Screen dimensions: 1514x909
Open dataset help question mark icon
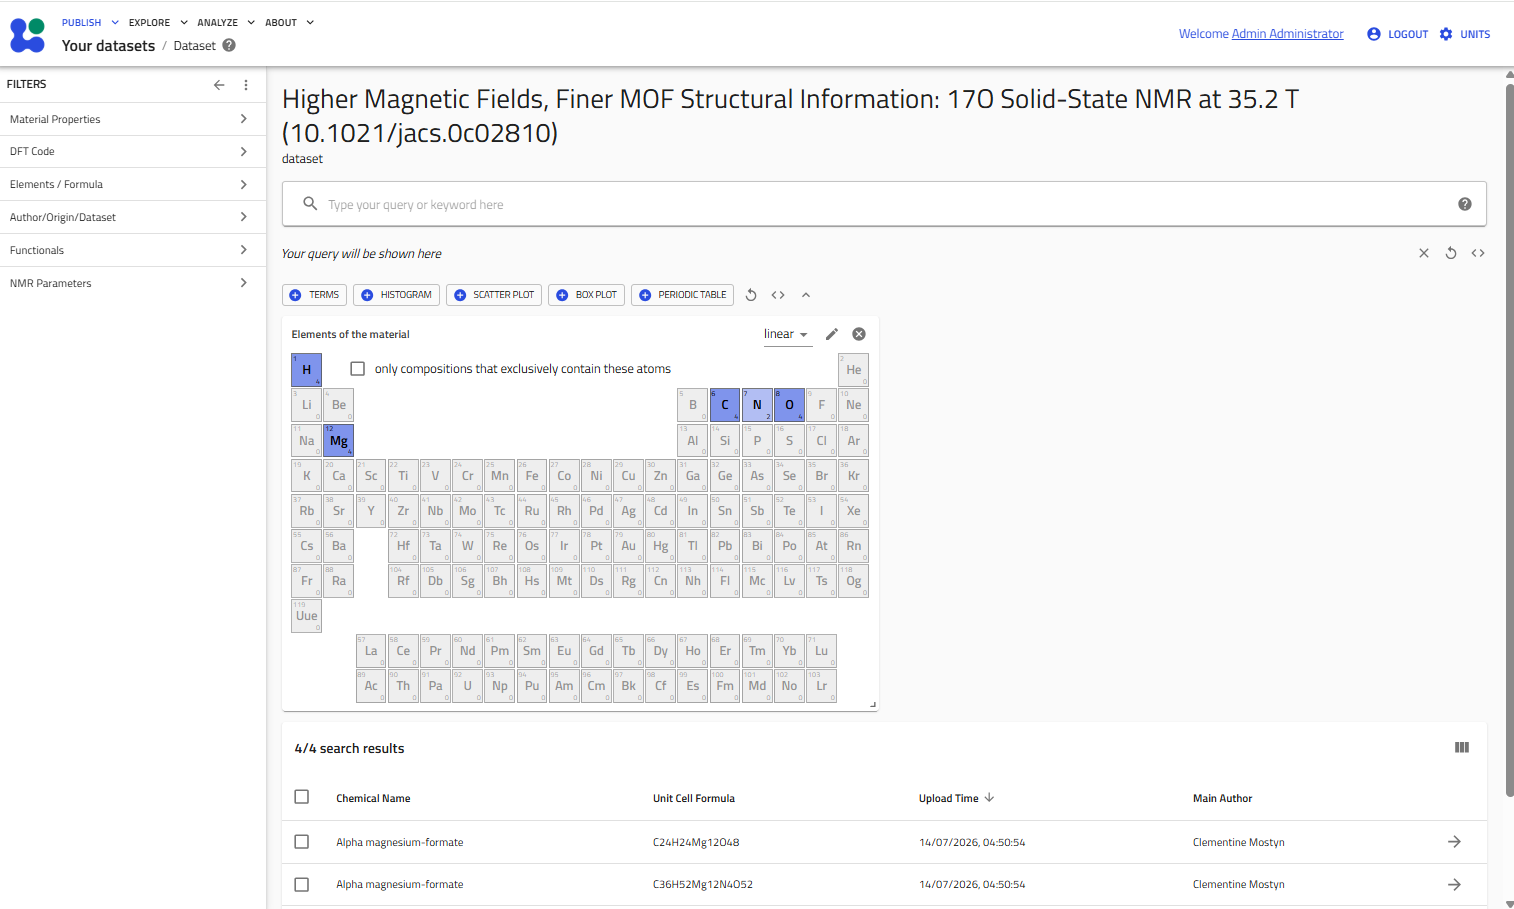click(x=229, y=45)
